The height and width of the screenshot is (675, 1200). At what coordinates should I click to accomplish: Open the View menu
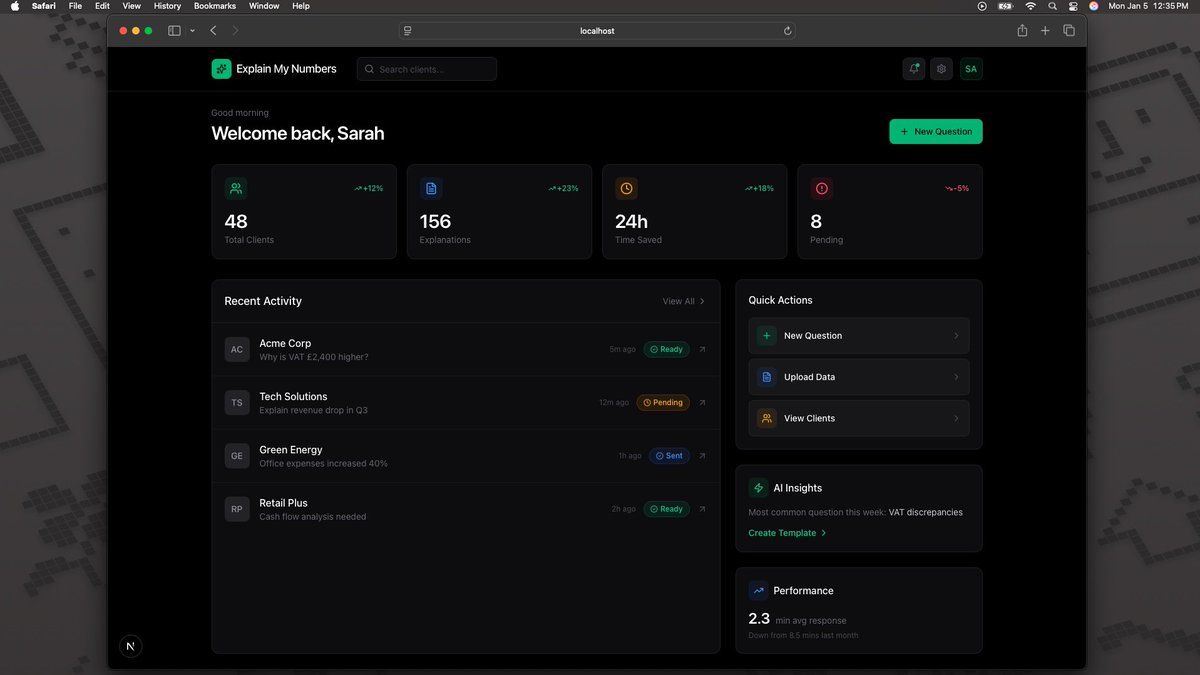click(131, 6)
